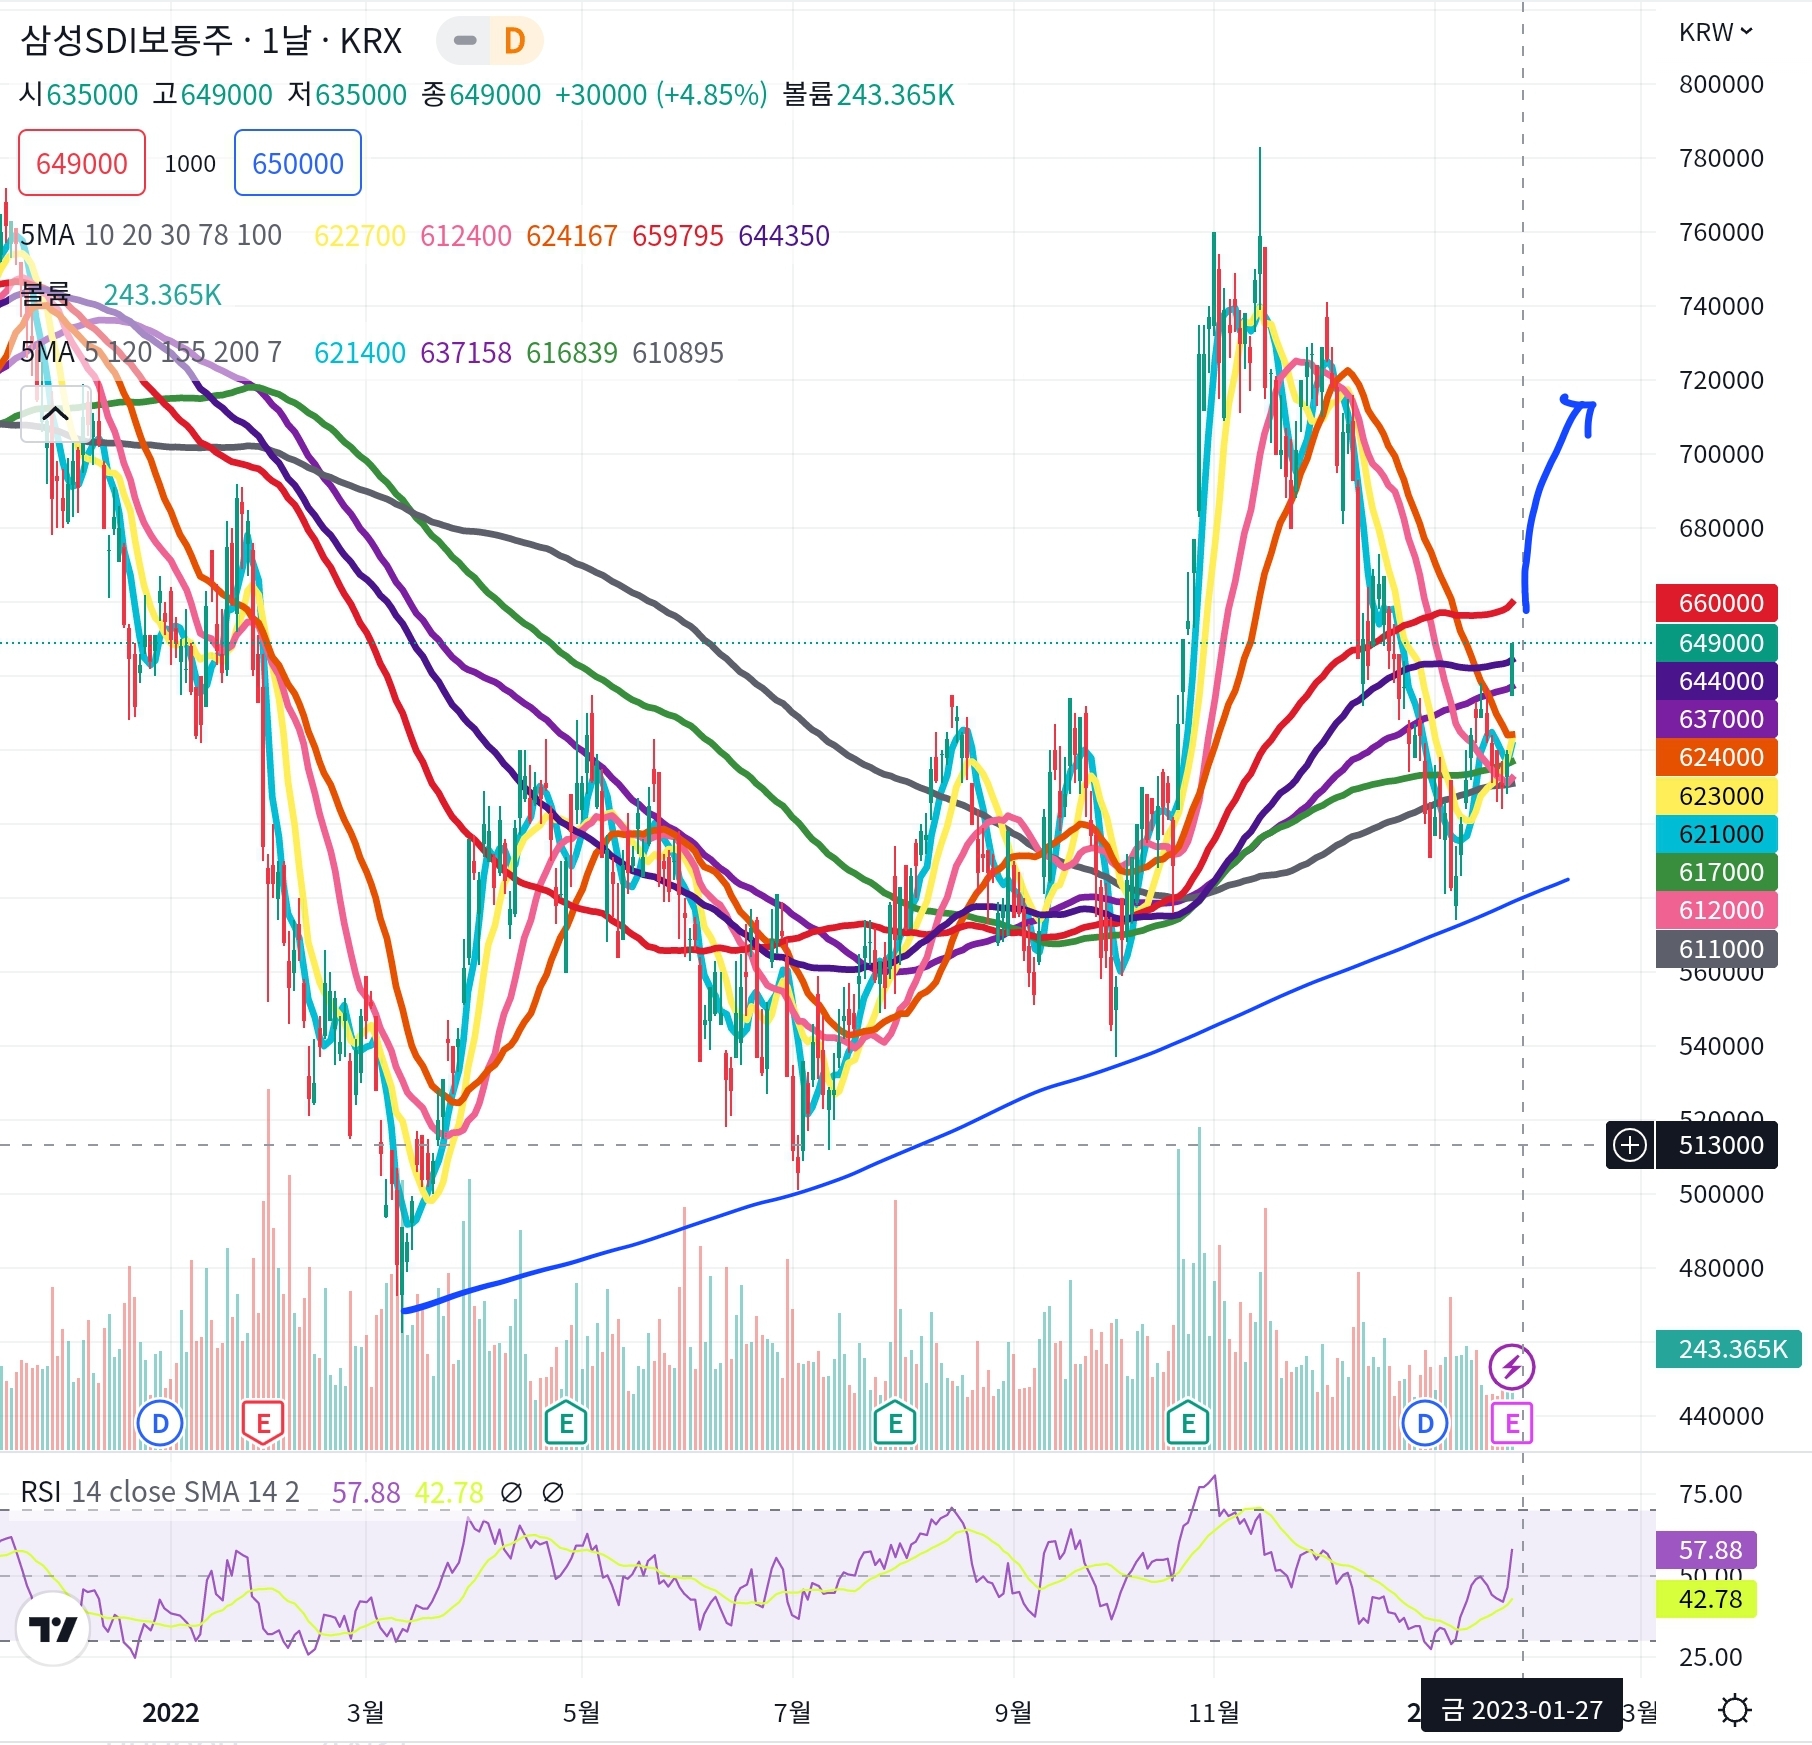
Task: Select the SMA 5 120 155 200 7 indicator legend
Action: [x=151, y=352]
